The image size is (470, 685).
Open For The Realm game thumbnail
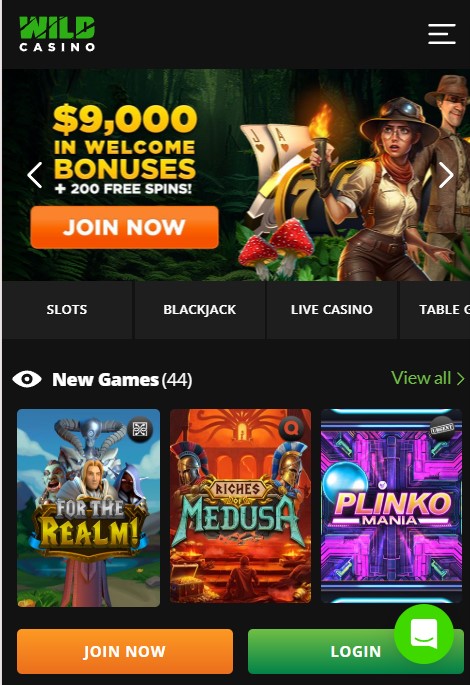89,508
